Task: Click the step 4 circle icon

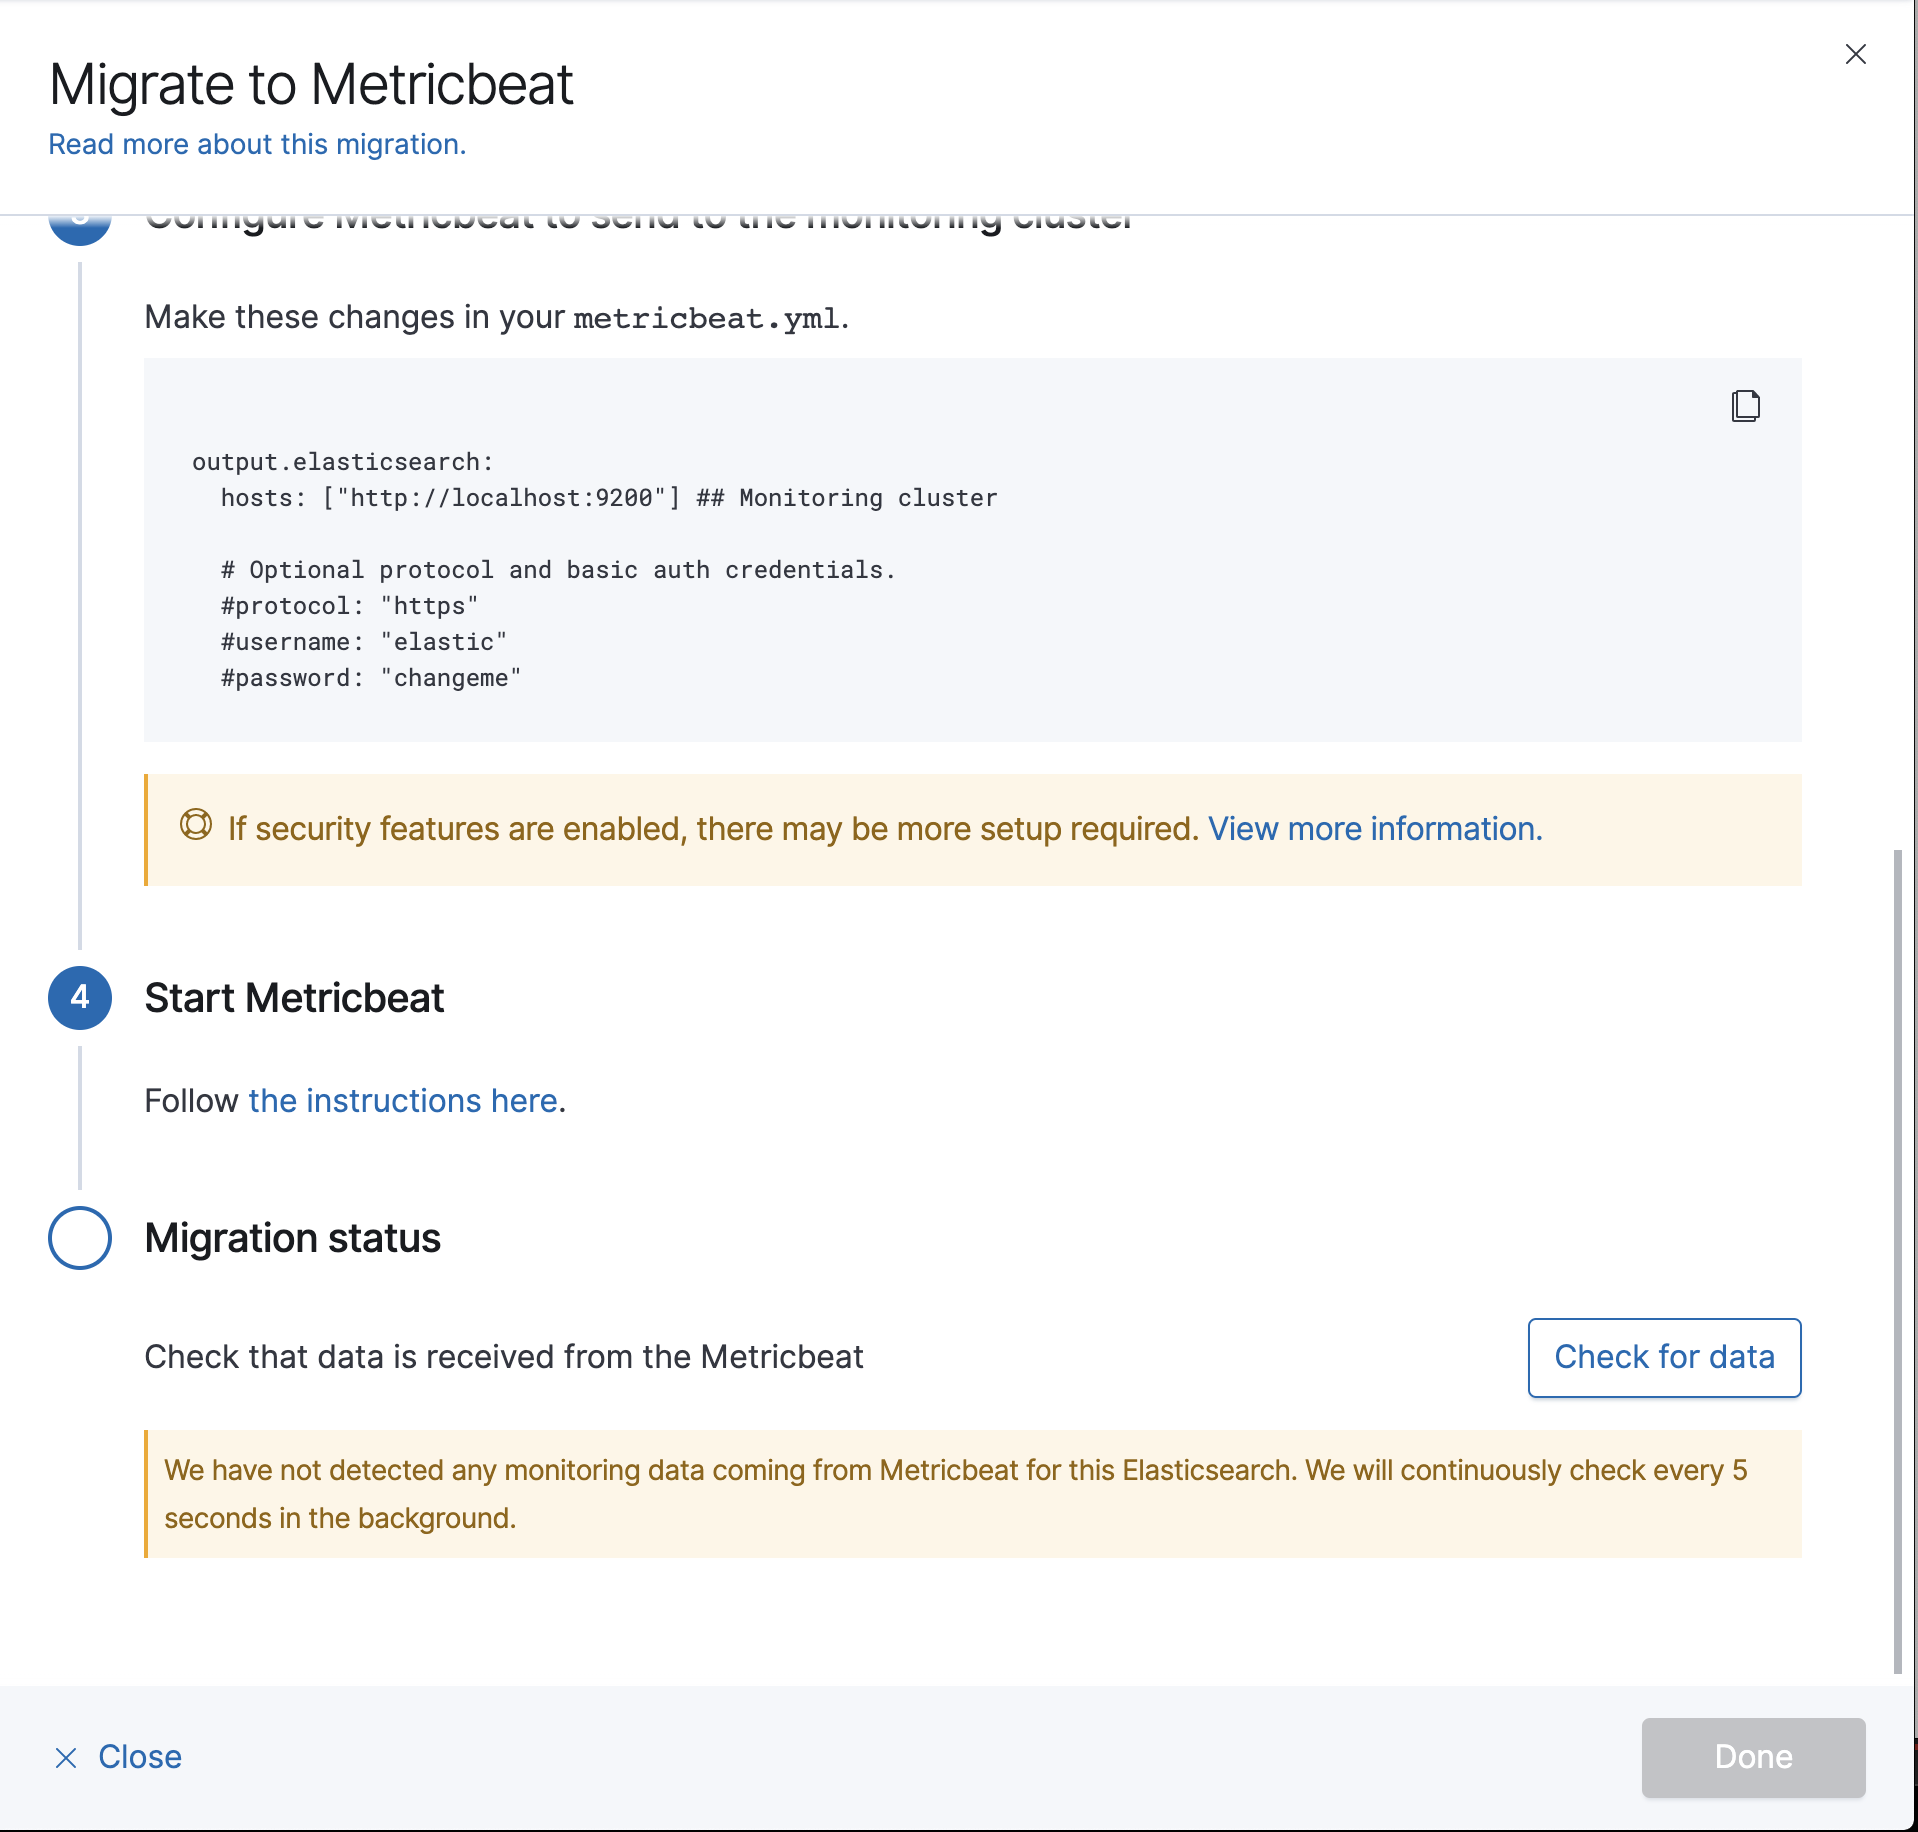Action: coord(80,998)
